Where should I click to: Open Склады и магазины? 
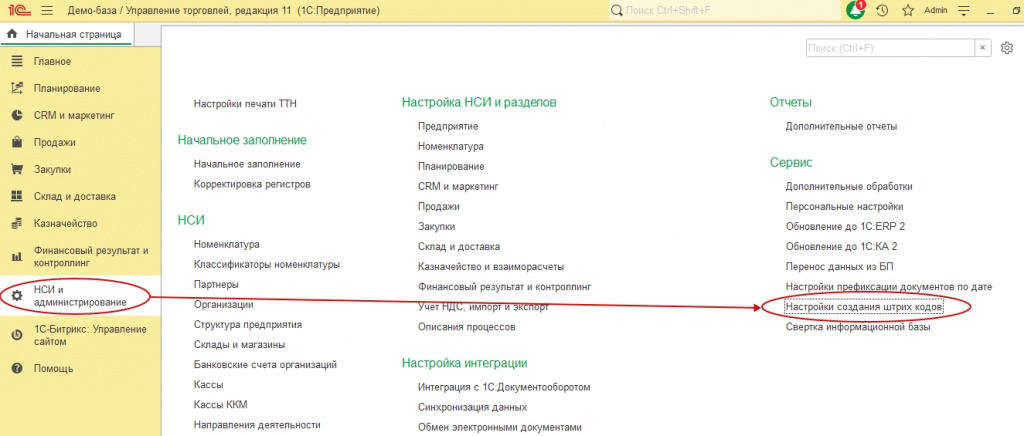[240, 345]
